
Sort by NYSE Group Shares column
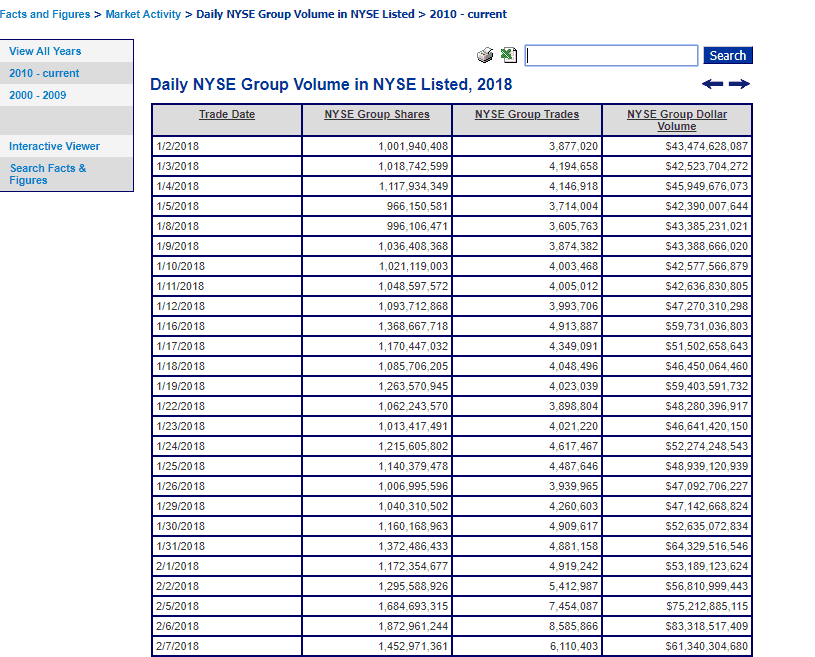tap(377, 114)
